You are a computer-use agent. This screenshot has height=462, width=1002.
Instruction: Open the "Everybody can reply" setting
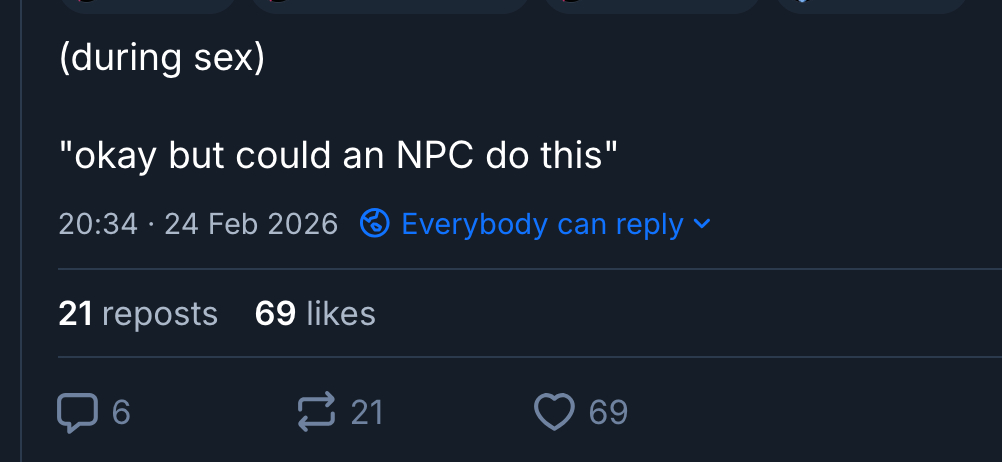(542, 223)
